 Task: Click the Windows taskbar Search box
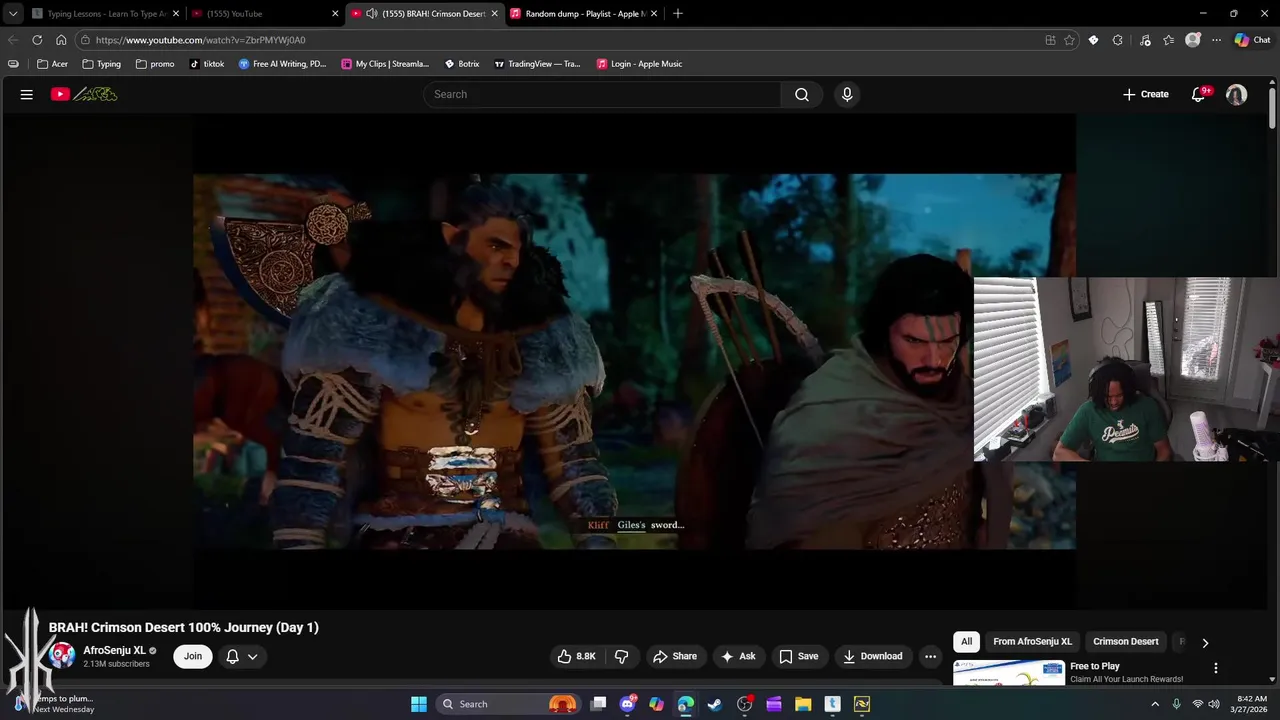pos(509,704)
